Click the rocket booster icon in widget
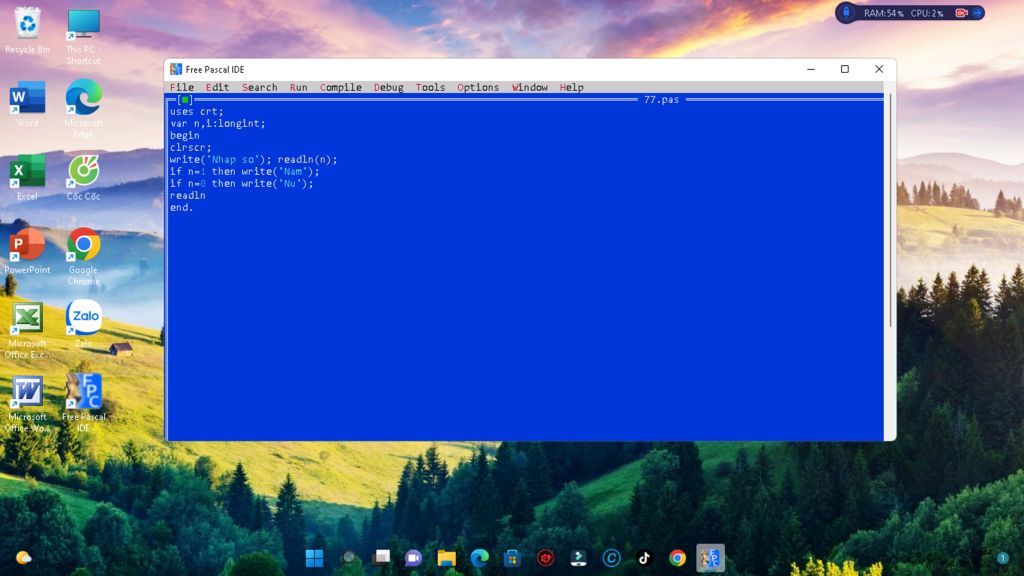This screenshot has width=1024, height=576. (846, 12)
